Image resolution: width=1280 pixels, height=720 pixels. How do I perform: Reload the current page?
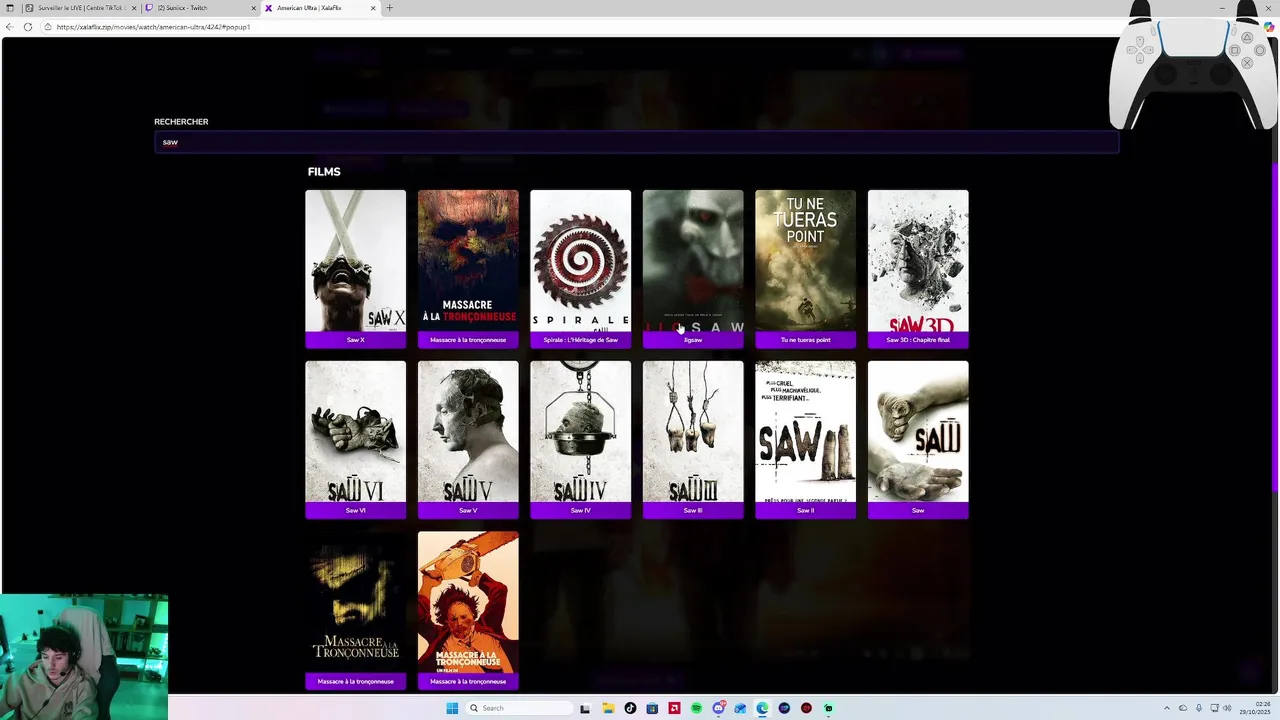tap(29, 27)
